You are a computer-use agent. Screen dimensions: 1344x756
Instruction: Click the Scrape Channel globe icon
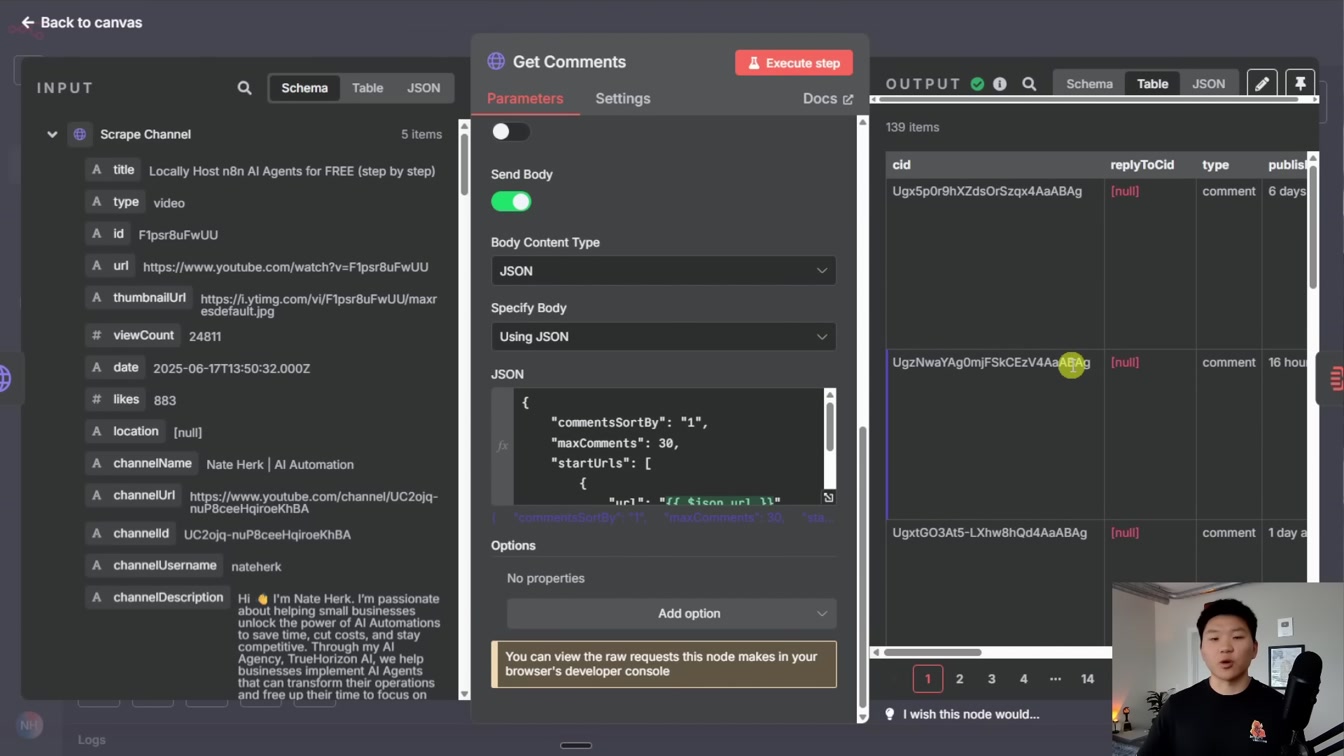tap(80, 134)
